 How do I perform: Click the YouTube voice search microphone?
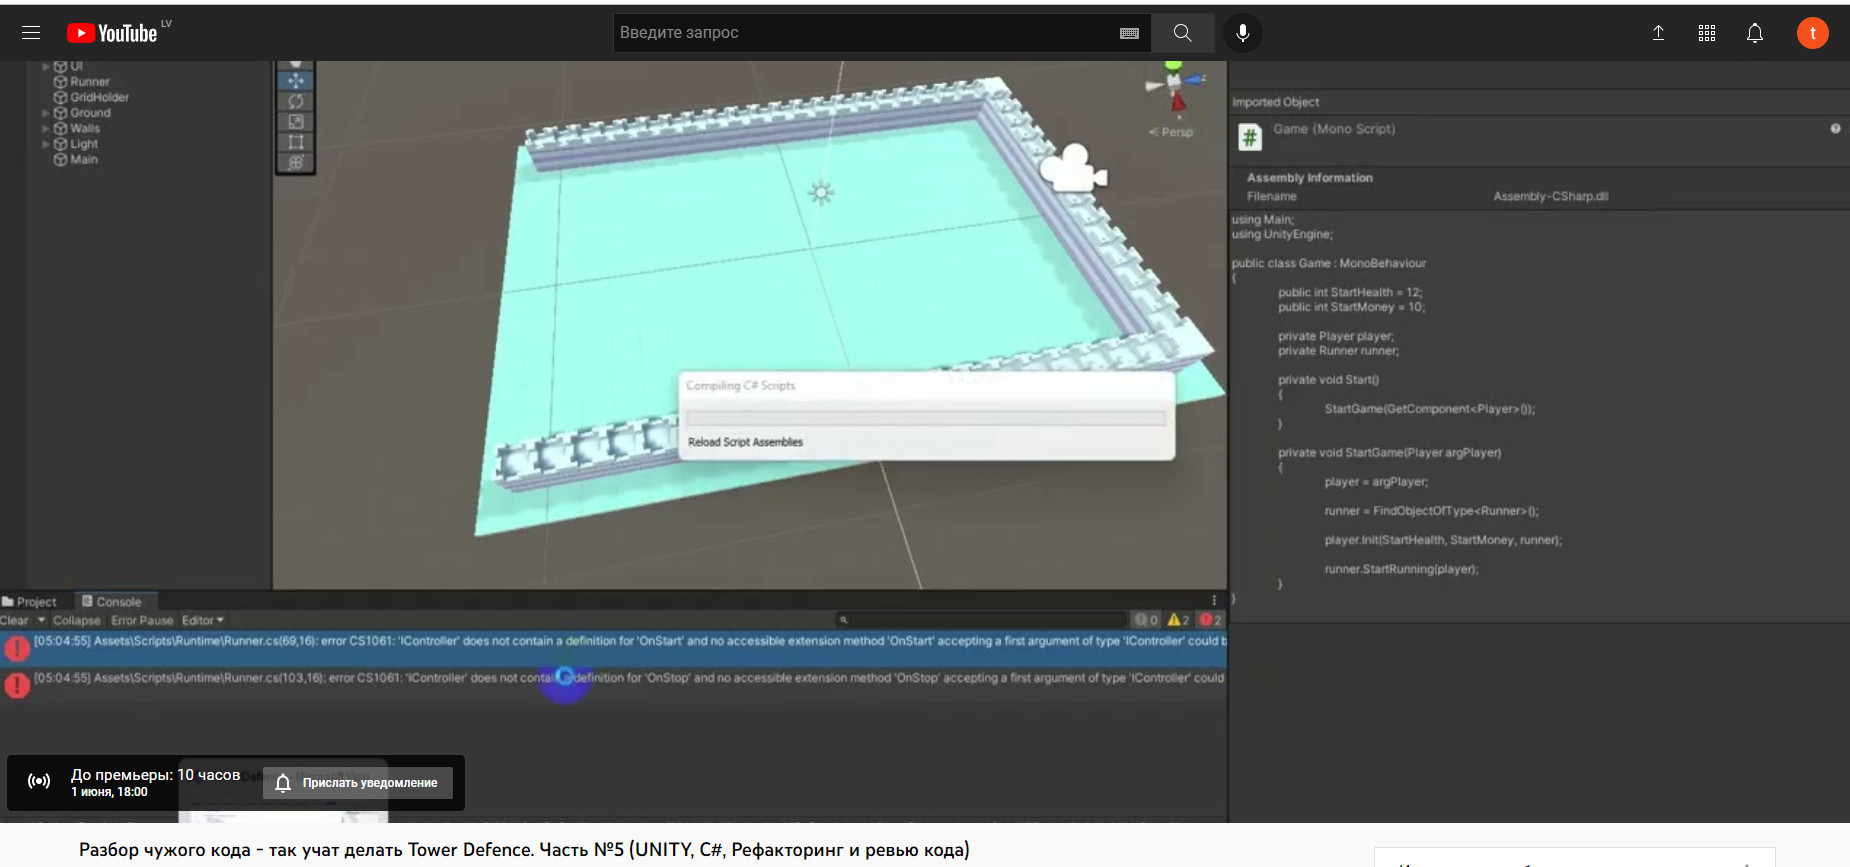(x=1242, y=33)
